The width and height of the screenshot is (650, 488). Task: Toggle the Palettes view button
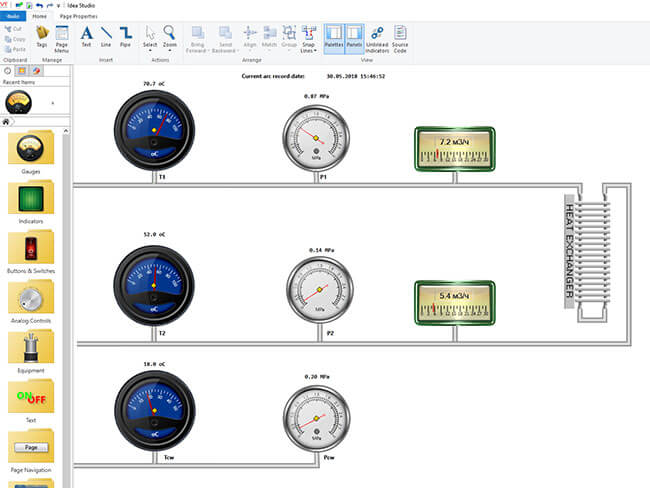point(334,39)
